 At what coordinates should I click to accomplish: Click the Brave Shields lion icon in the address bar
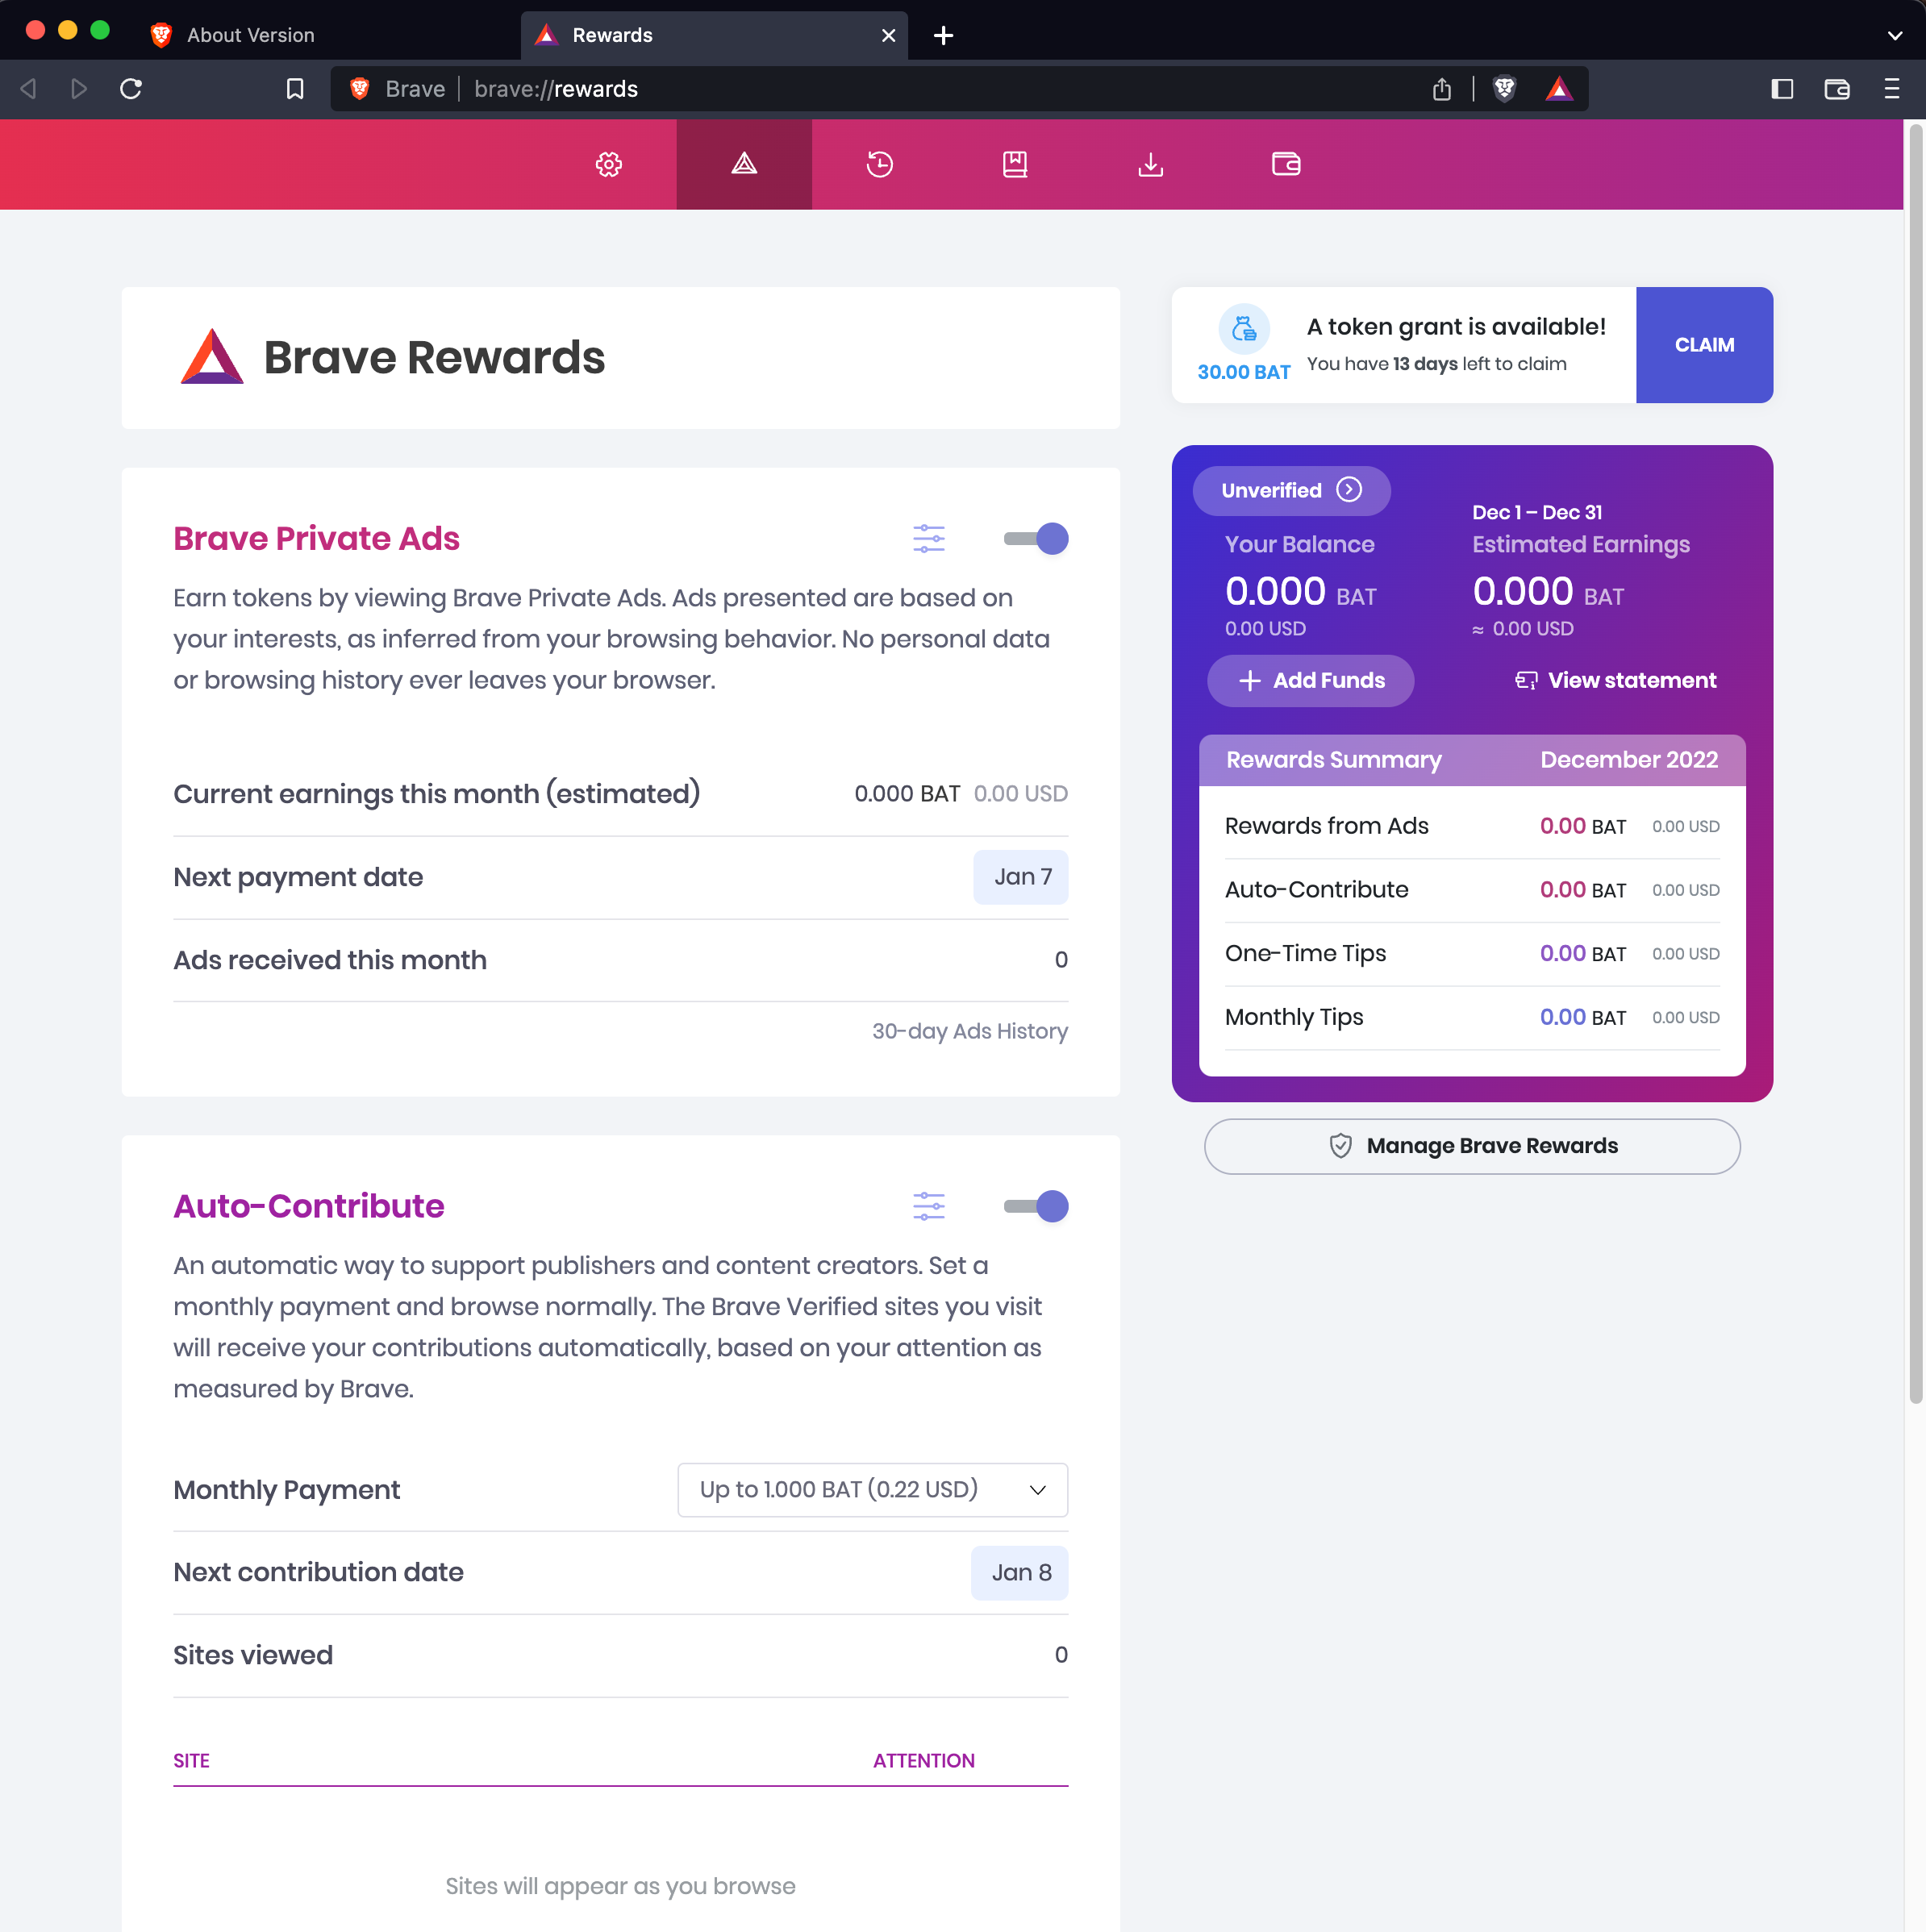1503,89
